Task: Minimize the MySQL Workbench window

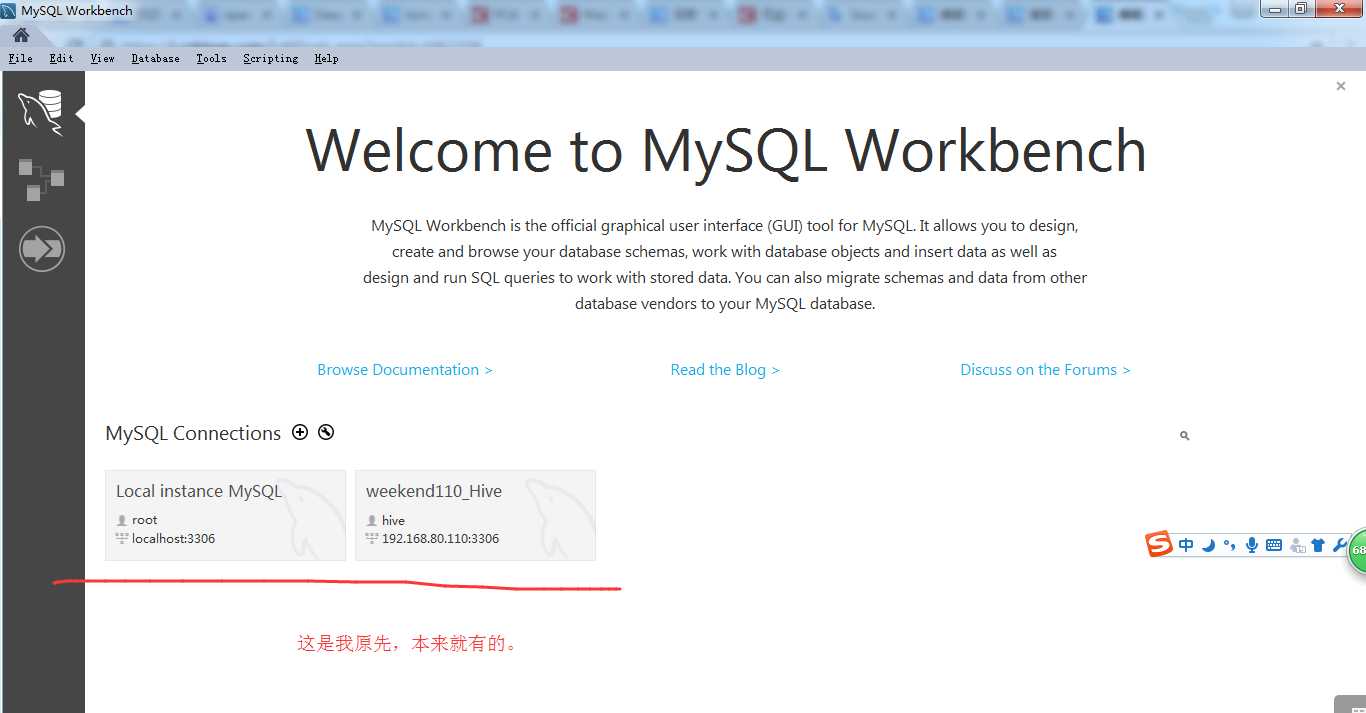Action: 1275,8
